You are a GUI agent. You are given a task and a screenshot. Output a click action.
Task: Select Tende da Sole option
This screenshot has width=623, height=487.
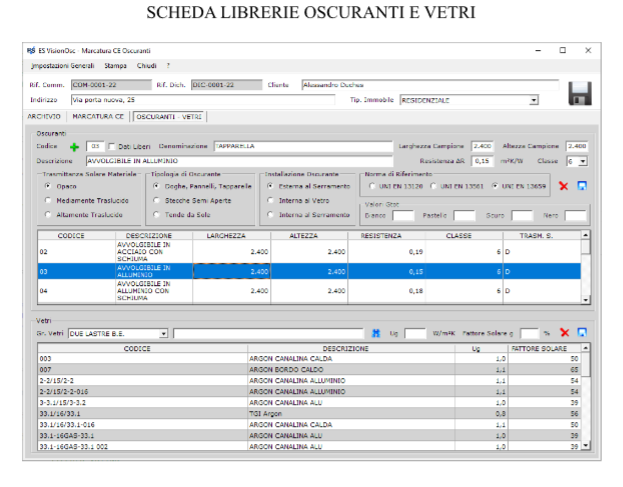(x=157, y=215)
